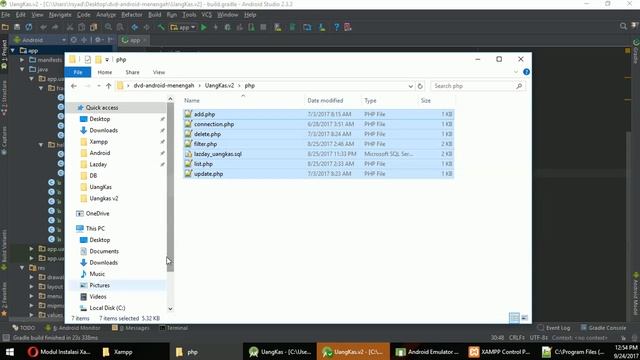Open Terminal tool window
Image resolution: width=640 pixels, height=360 pixels.
point(173,328)
